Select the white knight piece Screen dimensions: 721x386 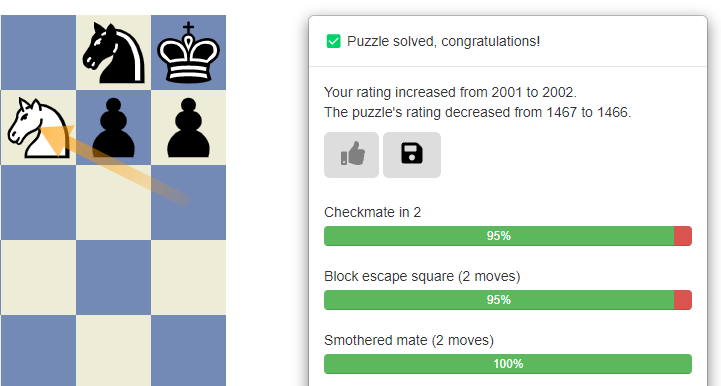point(39,128)
